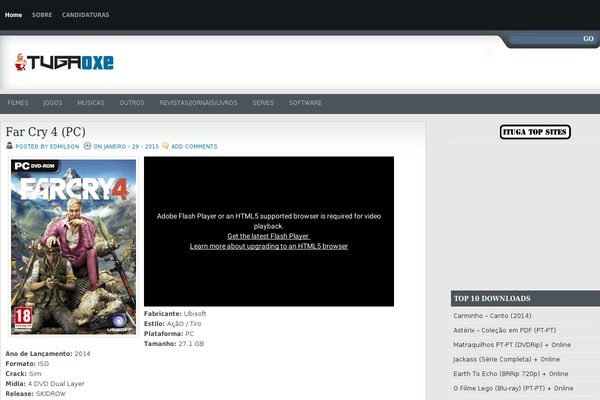Open the Home navigation link

click(x=13, y=15)
